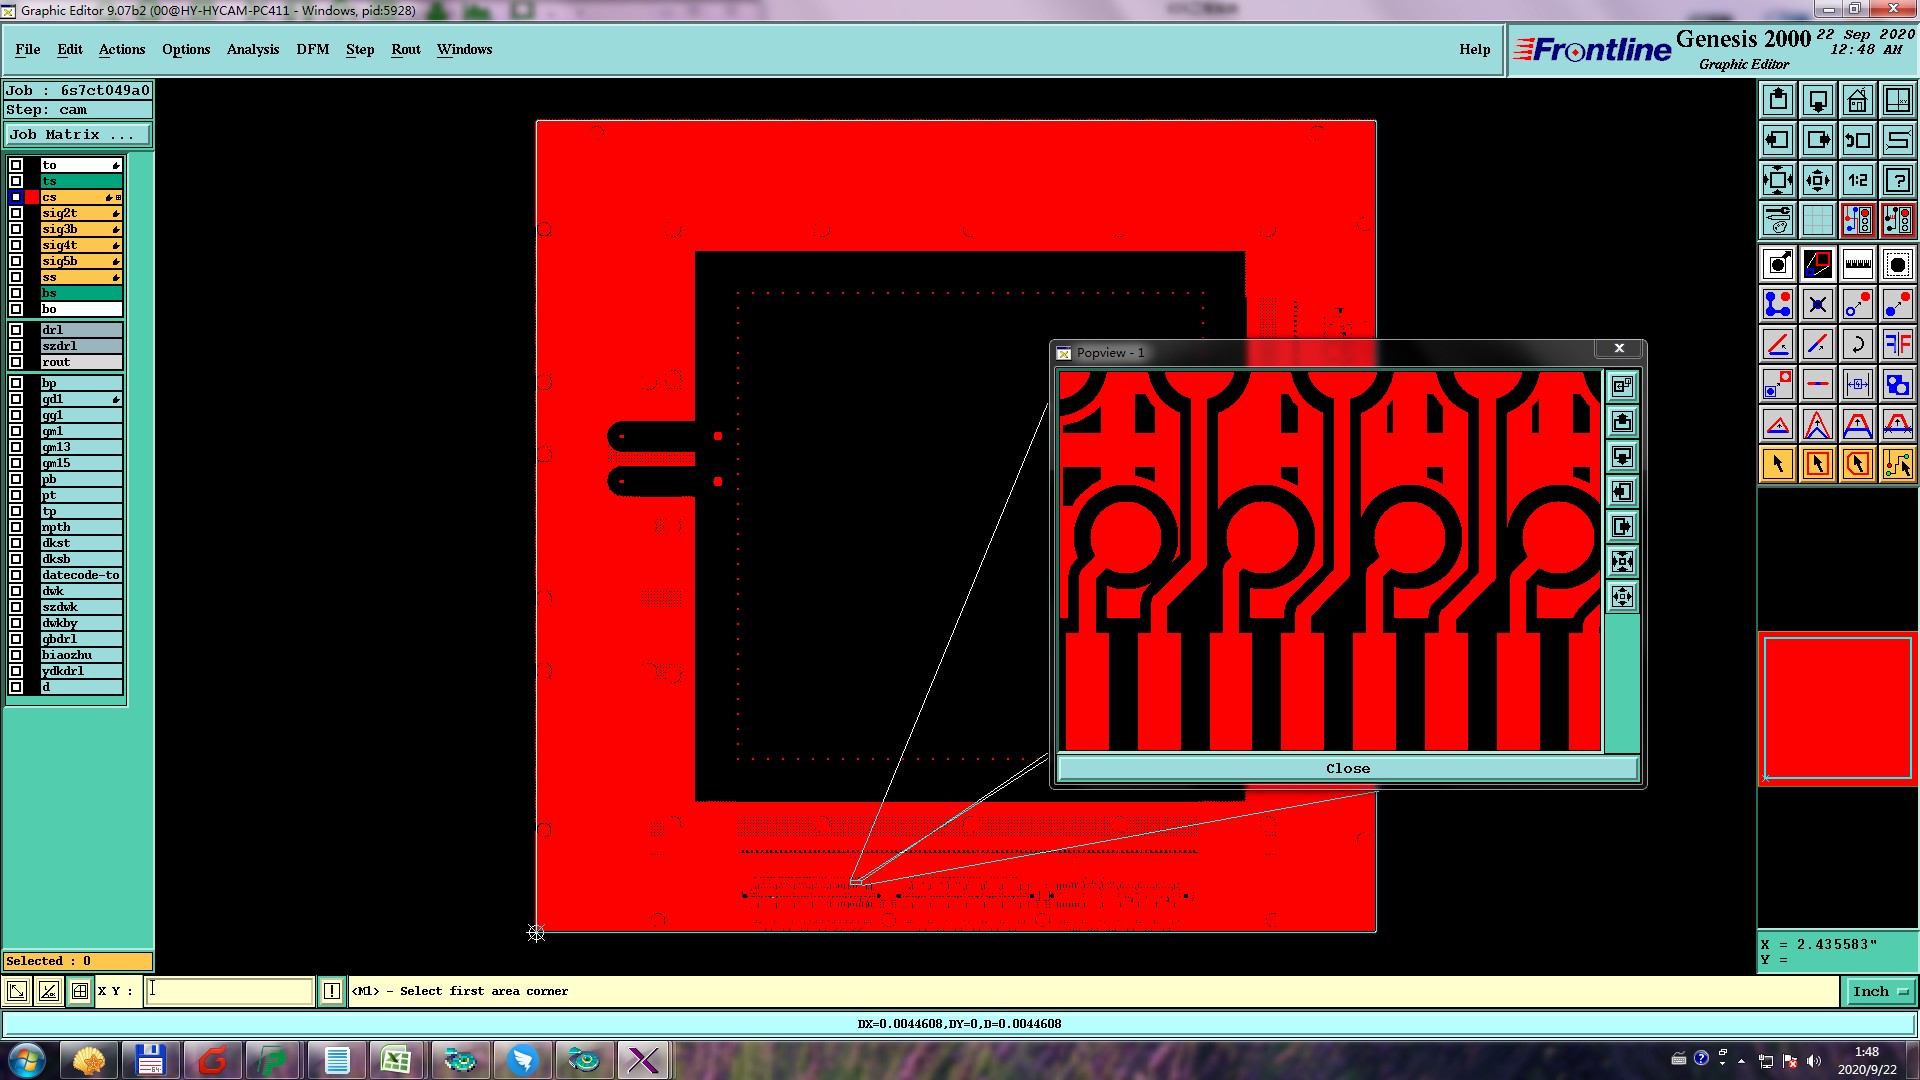This screenshot has height=1080, width=1920.
Task: Click the rotate feature tool icon
Action: (1857, 344)
